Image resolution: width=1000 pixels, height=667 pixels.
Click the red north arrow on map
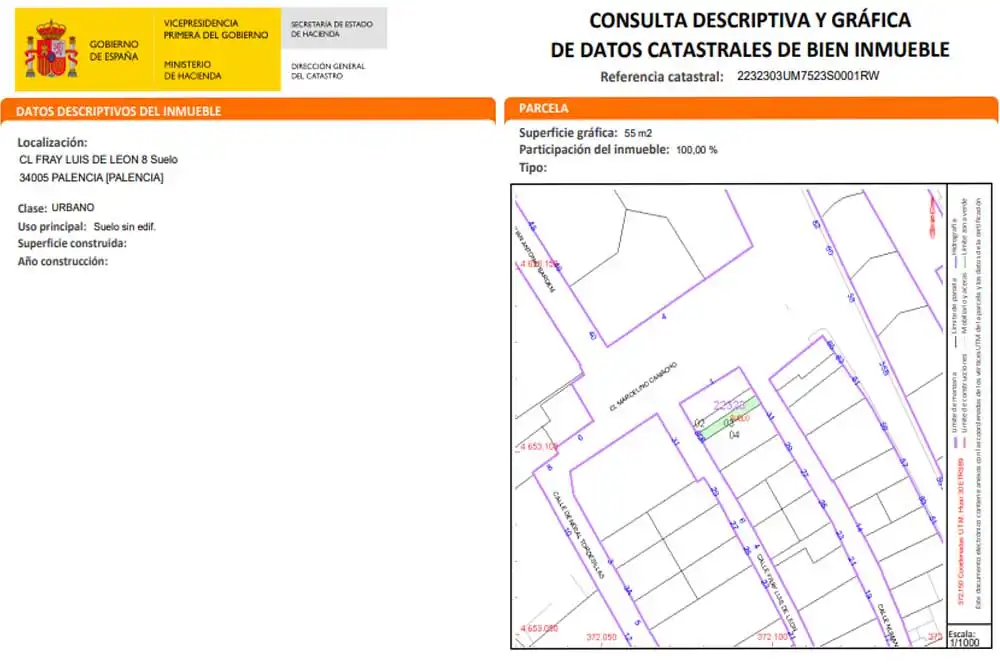[932, 216]
